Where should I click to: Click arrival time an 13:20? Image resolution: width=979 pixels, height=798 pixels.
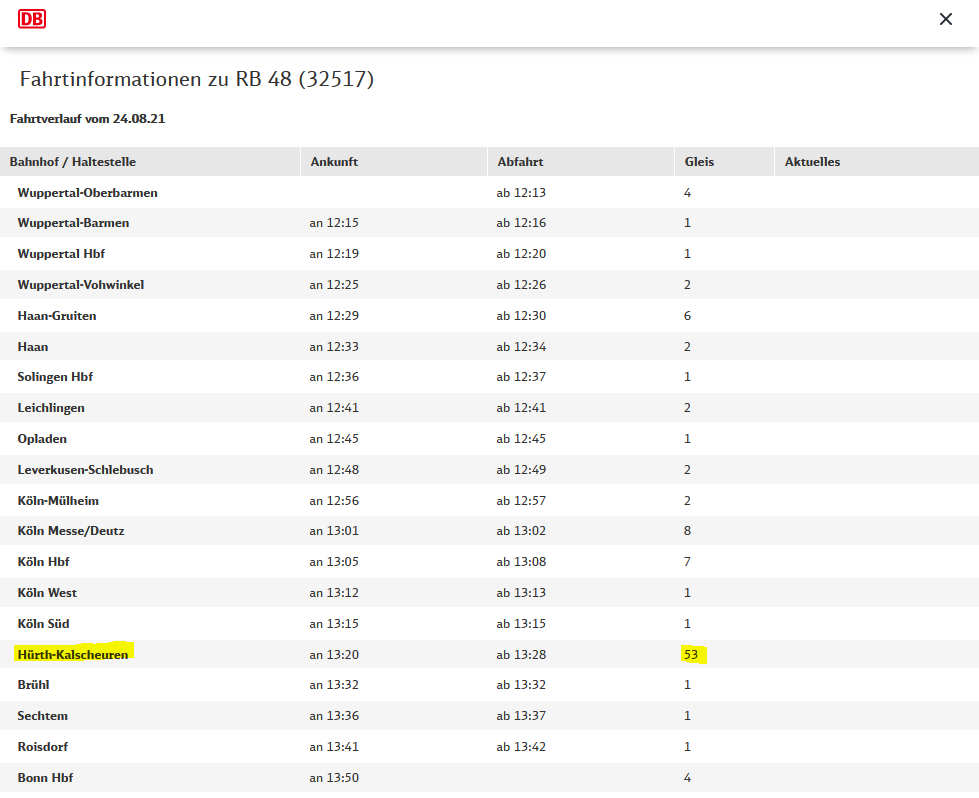[x=334, y=655]
